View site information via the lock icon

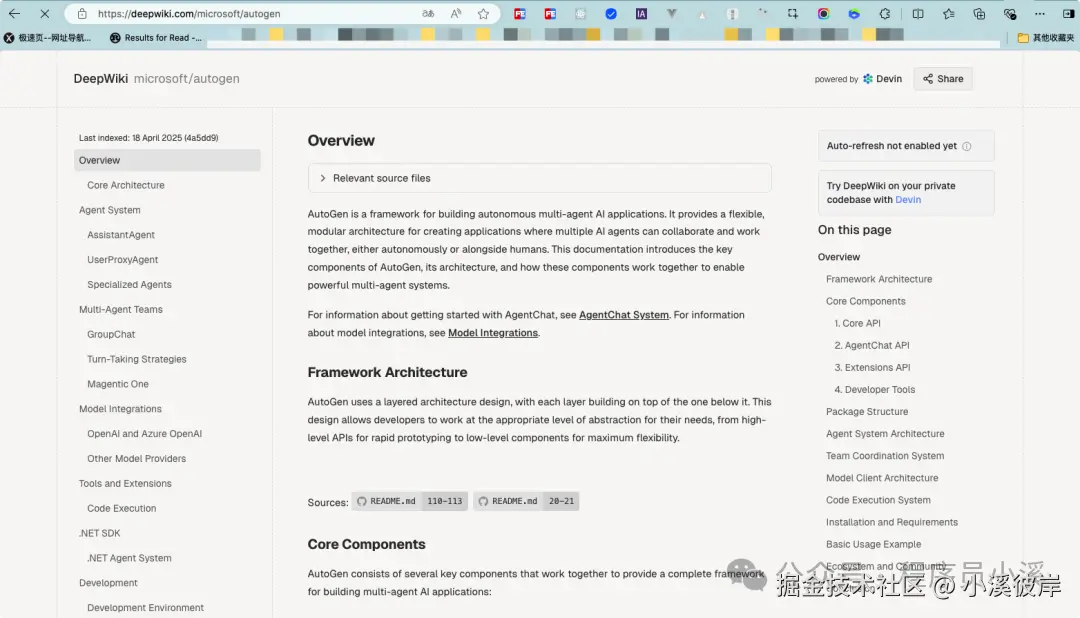pos(82,13)
